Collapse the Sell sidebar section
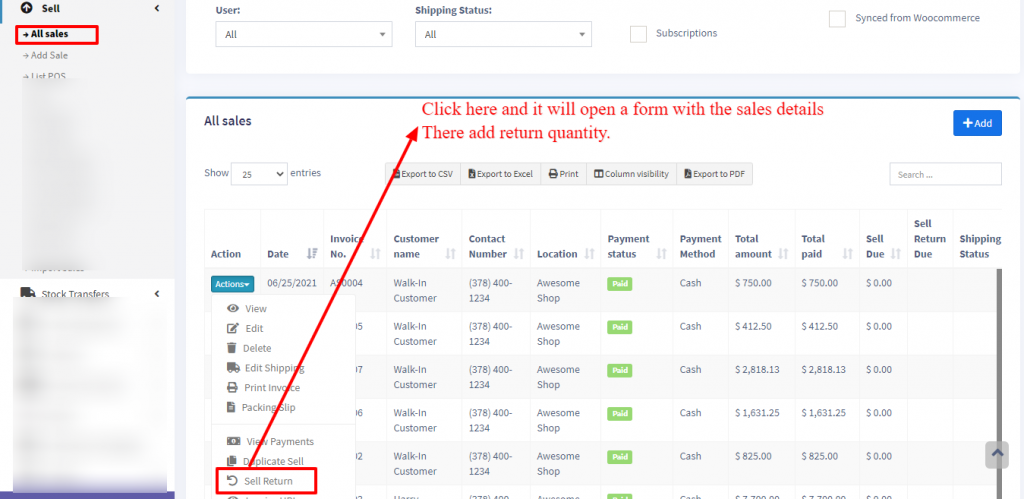 [156, 8]
